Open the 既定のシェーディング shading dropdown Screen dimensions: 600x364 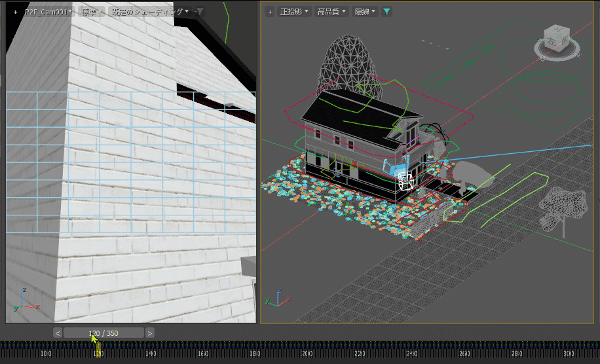[150, 12]
